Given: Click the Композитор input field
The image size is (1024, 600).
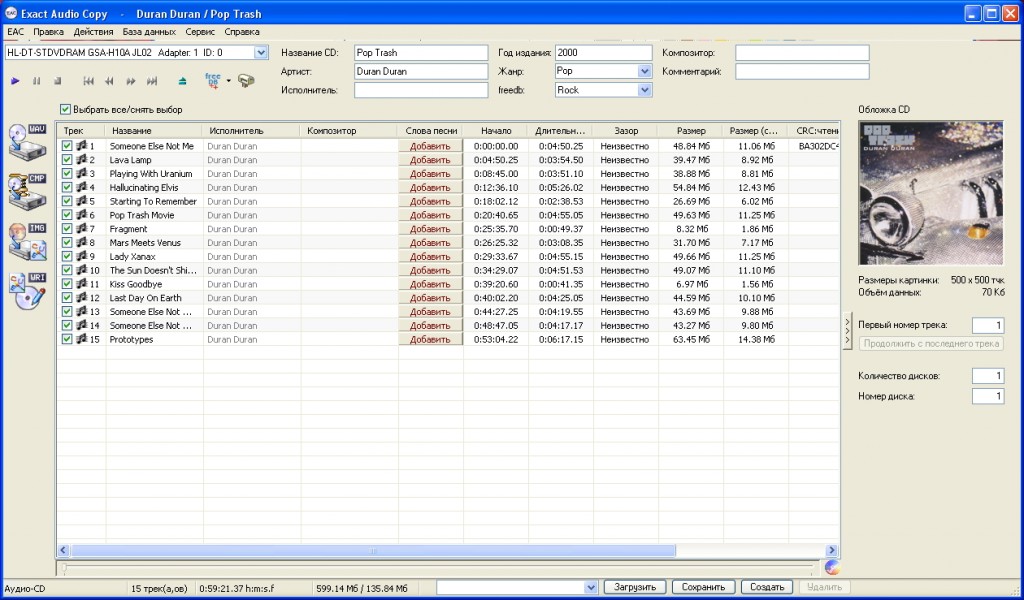Looking at the screenshot, I should pos(803,53).
